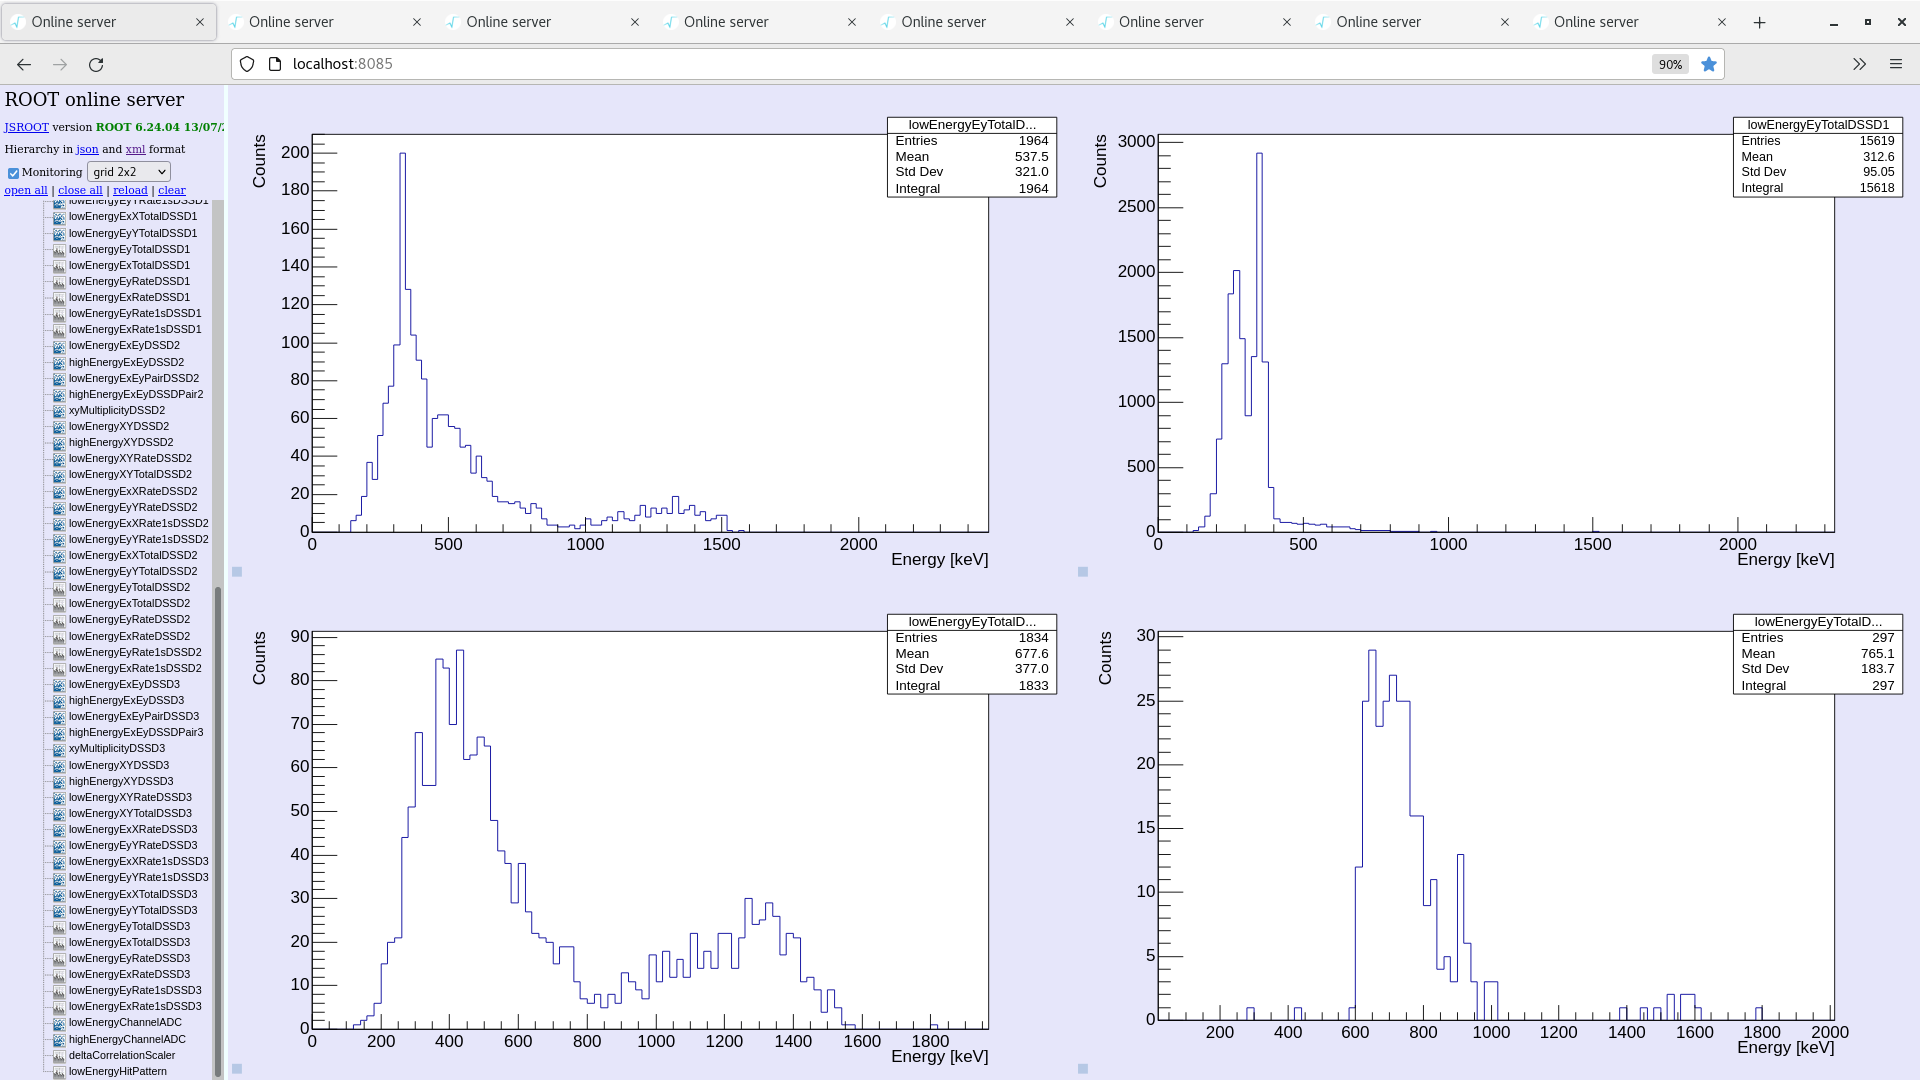This screenshot has height=1080, width=1920.
Task: View hierarchy in json format
Action: (x=87, y=149)
